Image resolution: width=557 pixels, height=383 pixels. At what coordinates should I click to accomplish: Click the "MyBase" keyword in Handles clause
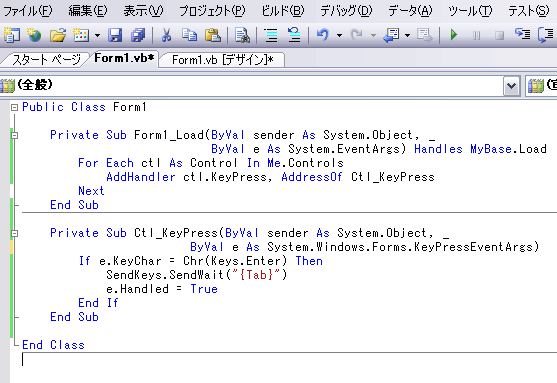pyautogui.click(x=491, y=149)
